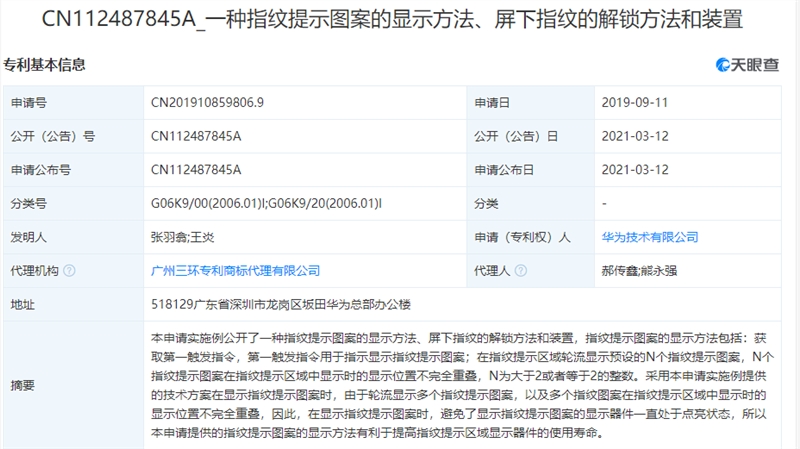Select the classification code G06K9/00(2006.01)I
800x449 pixels.
pos(208,204)
